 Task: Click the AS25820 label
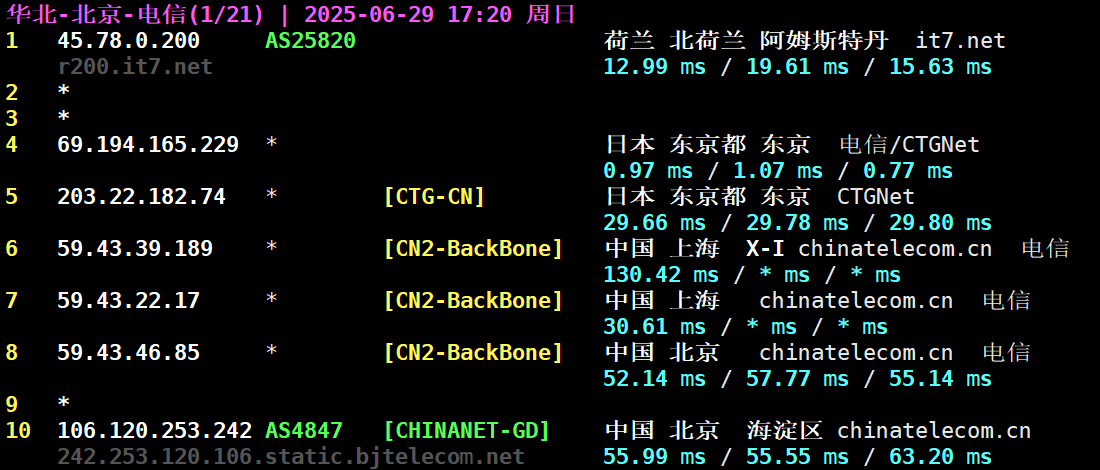tap(310, 41)
